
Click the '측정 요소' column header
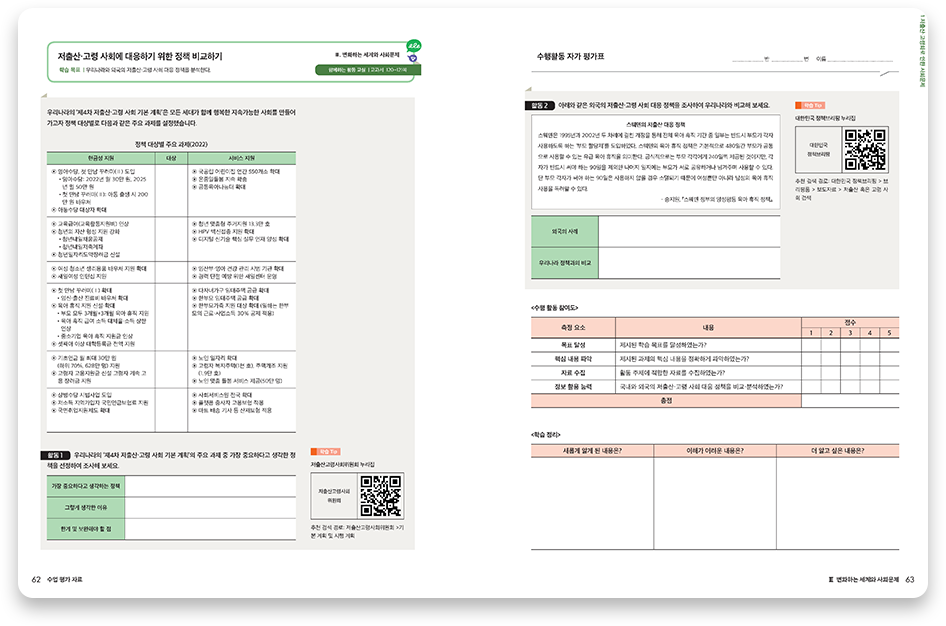(573, 327)
